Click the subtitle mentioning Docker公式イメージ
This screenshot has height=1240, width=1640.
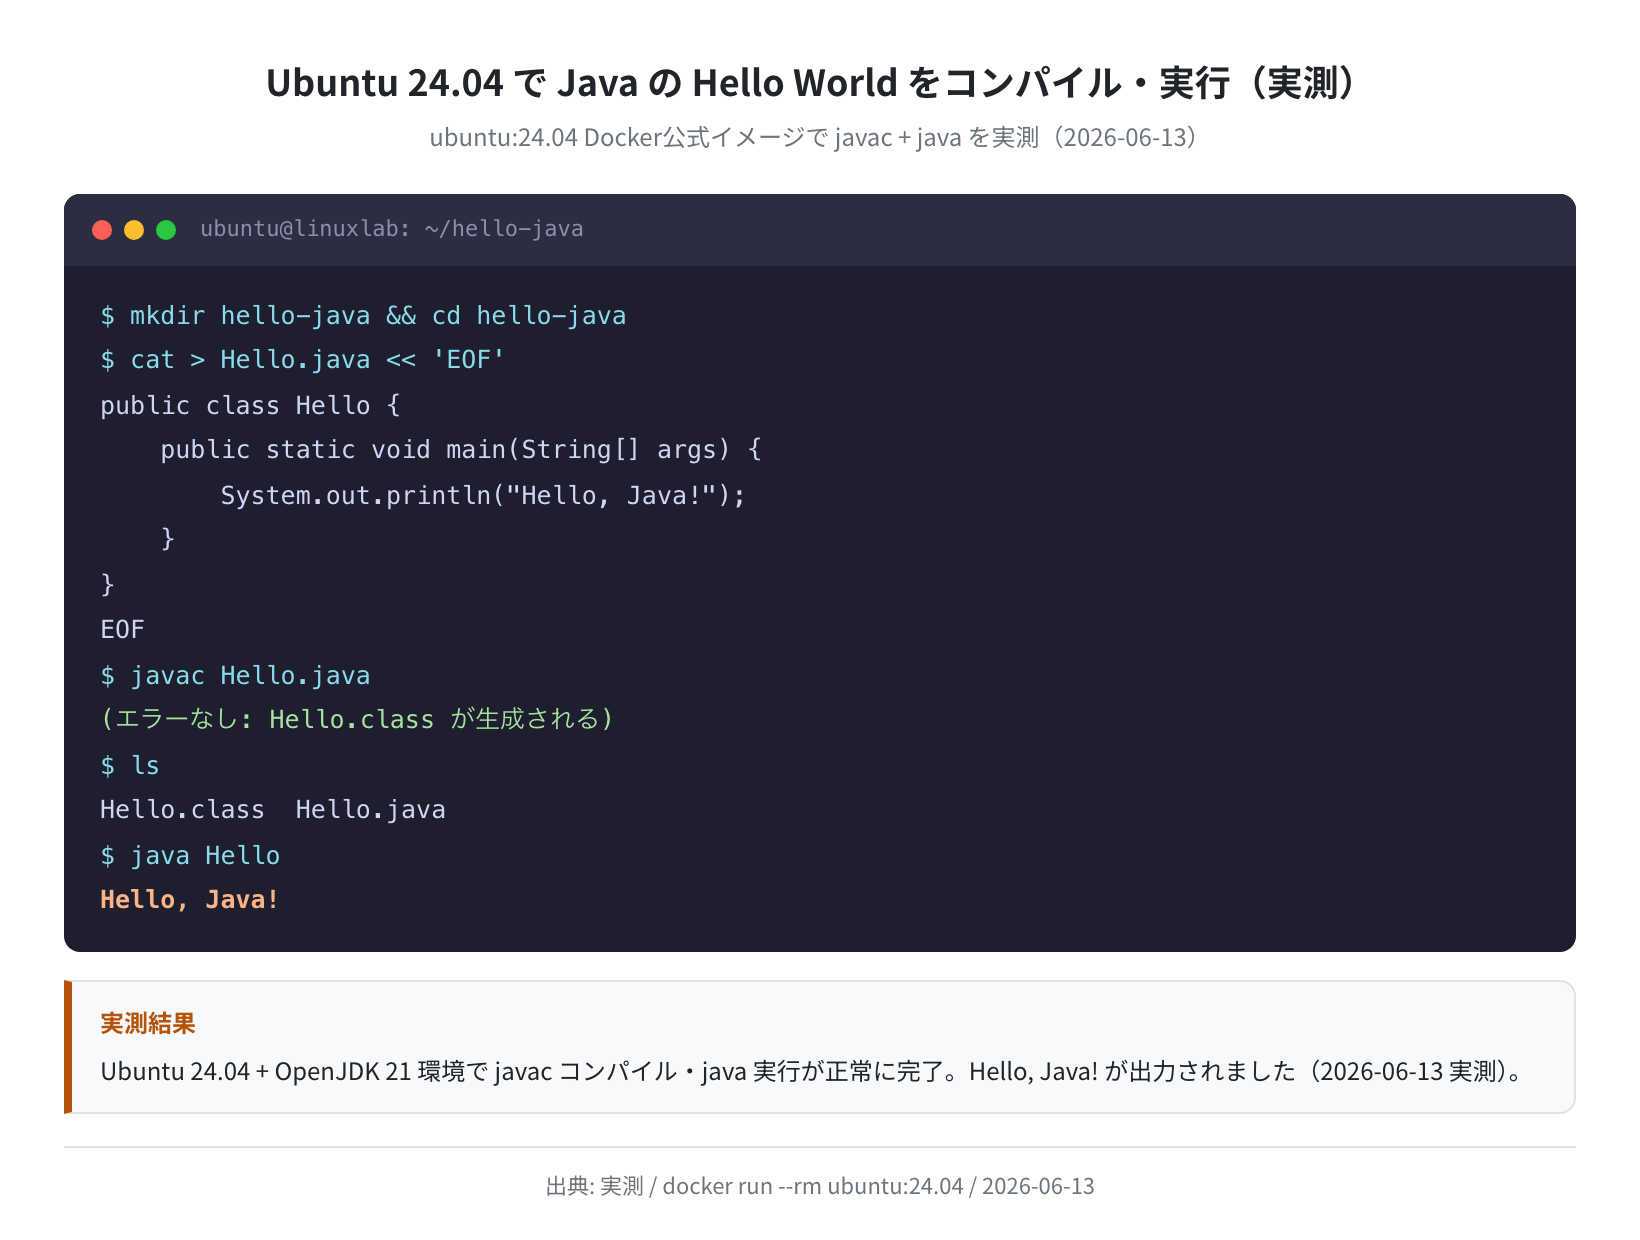coord(819,137)
